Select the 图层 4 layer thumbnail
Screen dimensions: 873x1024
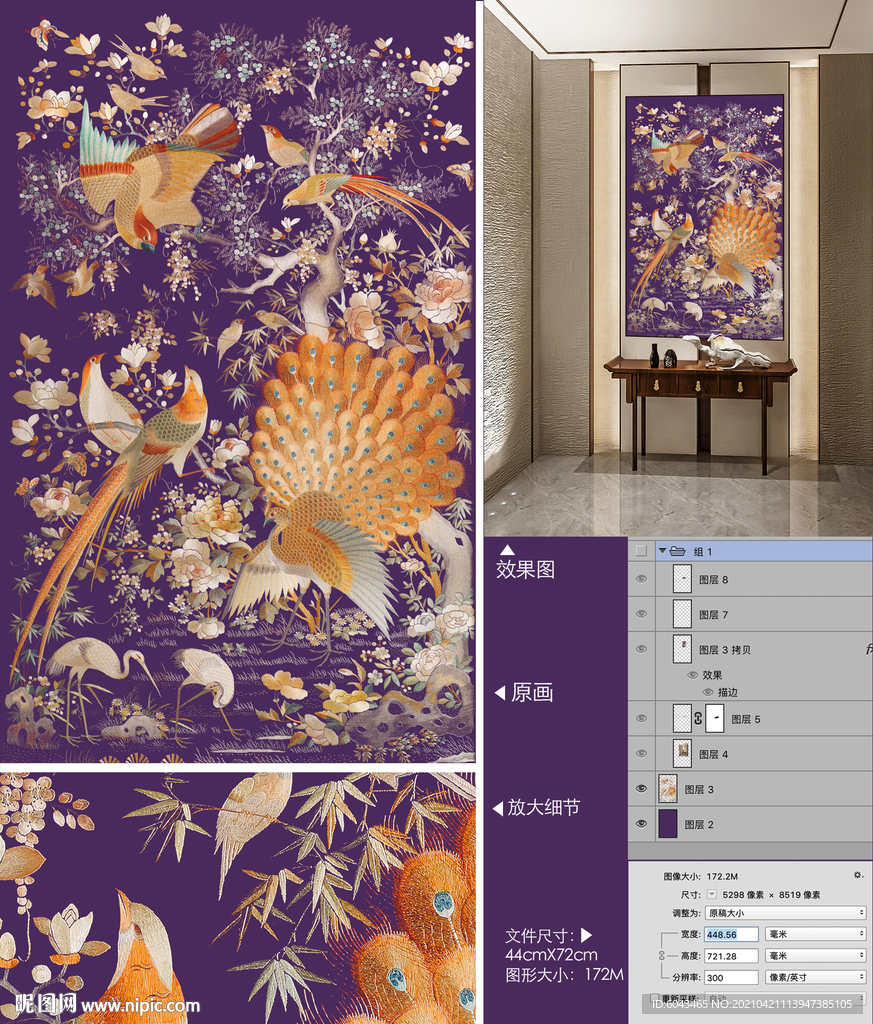click(682, 754)
